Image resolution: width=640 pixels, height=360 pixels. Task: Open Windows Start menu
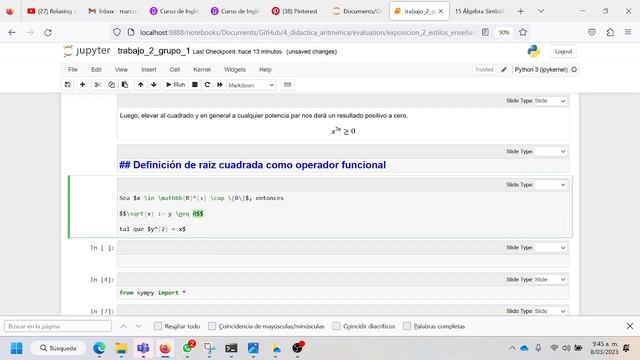(x=17, y=348)
